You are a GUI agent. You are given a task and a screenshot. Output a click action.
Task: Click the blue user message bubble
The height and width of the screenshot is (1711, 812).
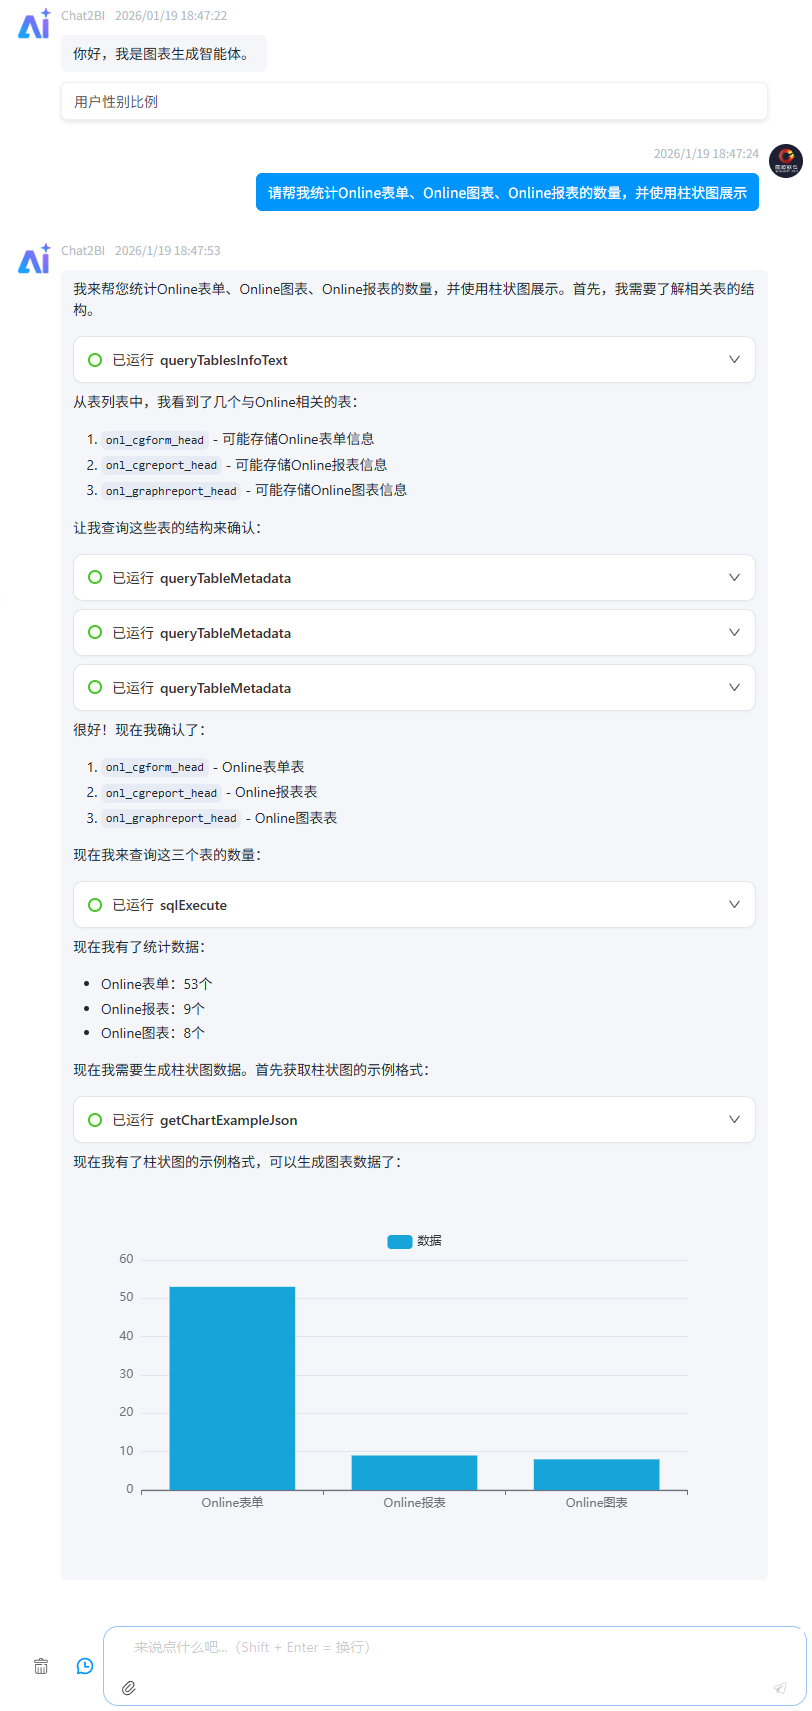pos(507,193)
